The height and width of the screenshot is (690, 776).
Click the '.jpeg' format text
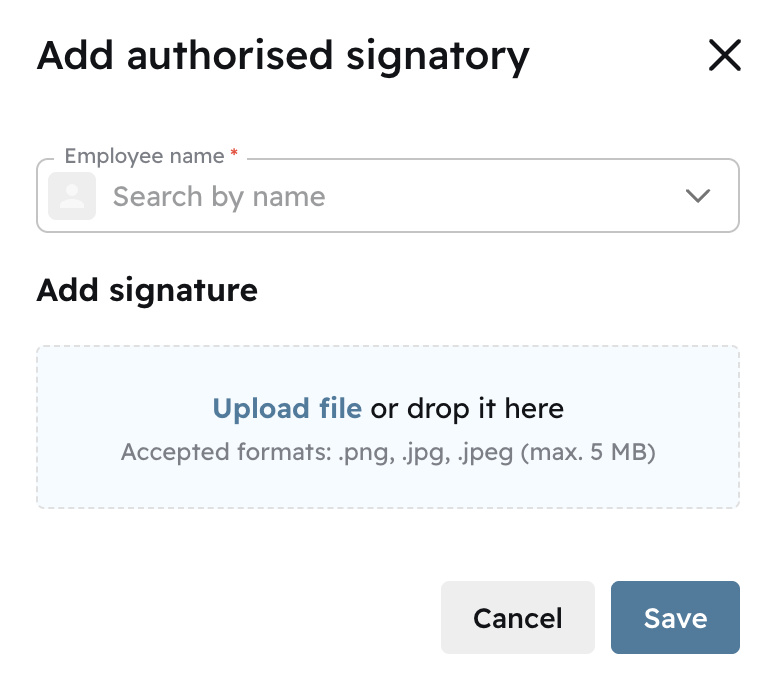click(x=486, y=452)
